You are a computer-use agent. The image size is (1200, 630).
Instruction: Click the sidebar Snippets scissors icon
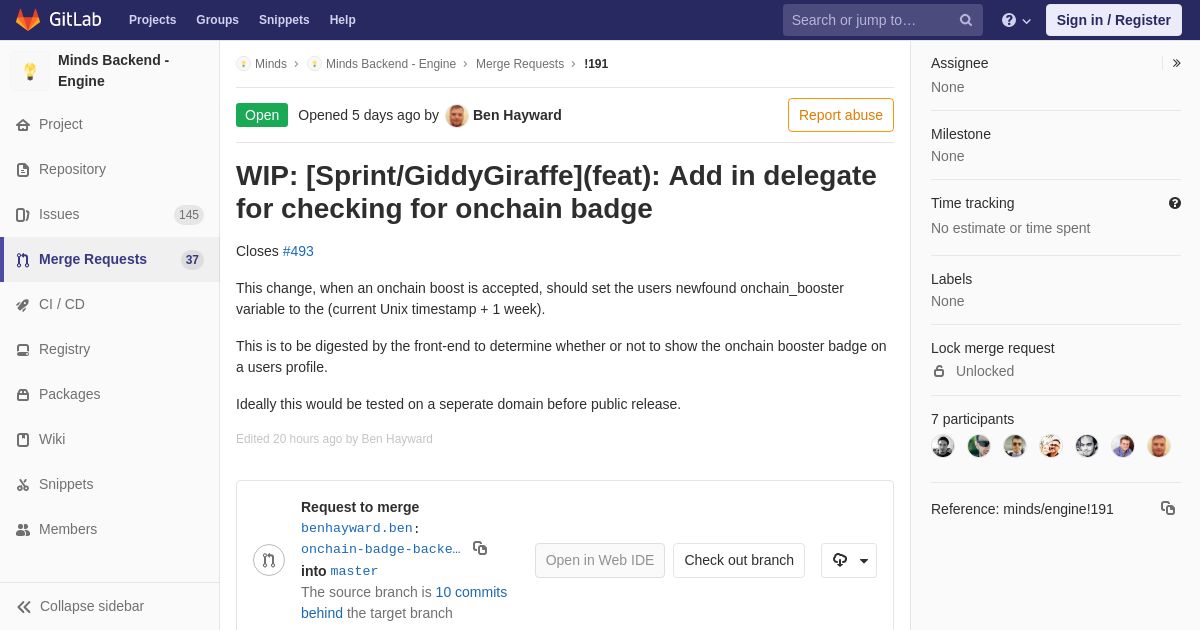tap(23, 485)
